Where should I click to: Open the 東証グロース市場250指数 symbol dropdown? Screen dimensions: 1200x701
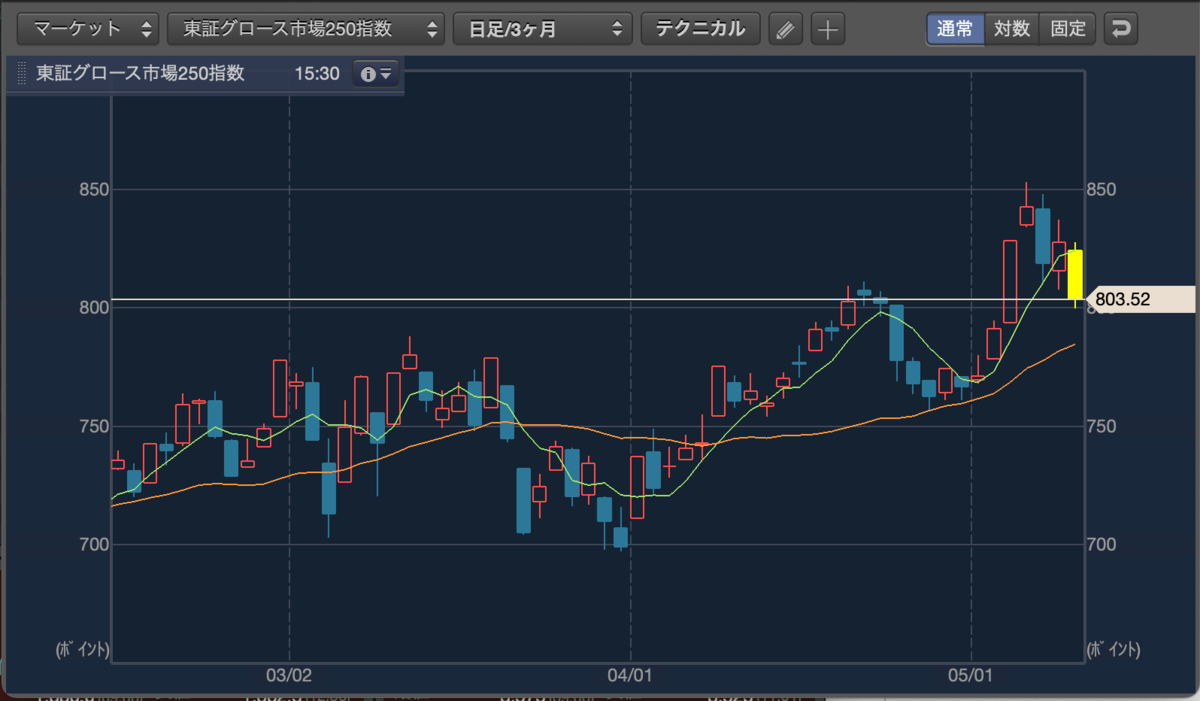click(306, 29)
